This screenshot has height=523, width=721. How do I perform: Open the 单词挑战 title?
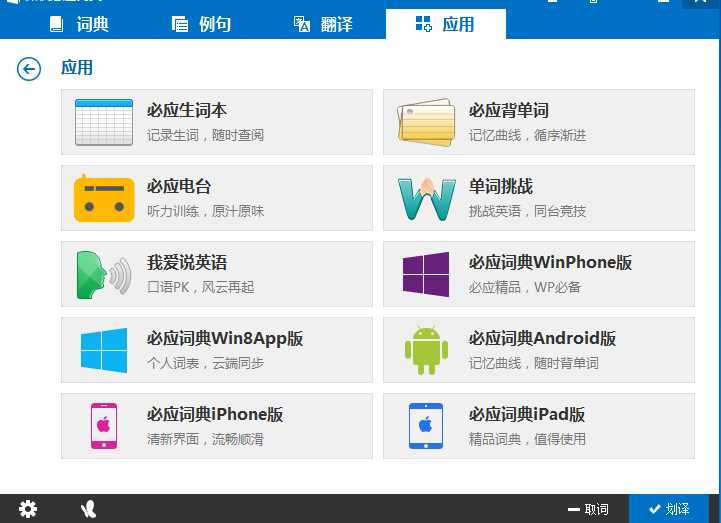[501, 186]
